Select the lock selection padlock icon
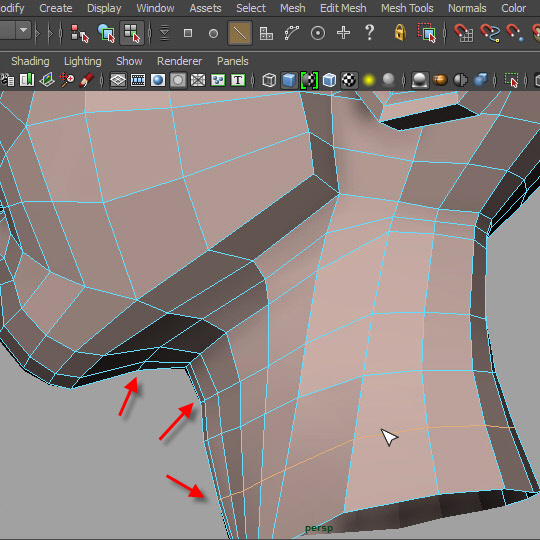Screen dimensions: 540x540 pos(399,33)
